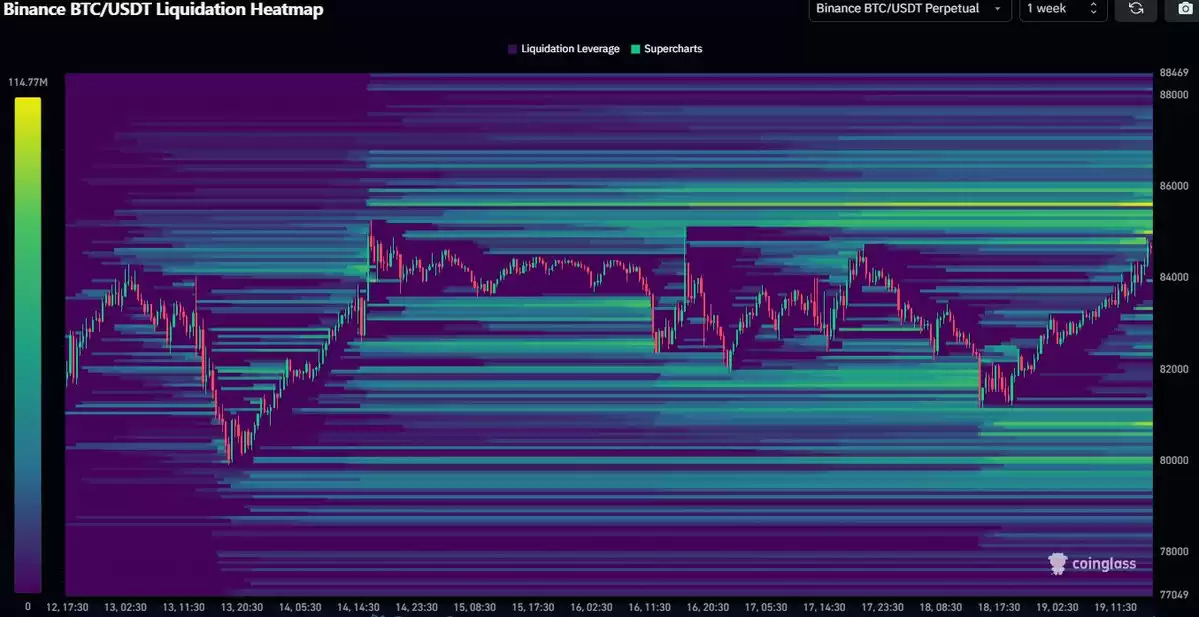Click the 86000 price axis label
This screenshot has width=1199, height=617.
click(x=1174, y=186)
